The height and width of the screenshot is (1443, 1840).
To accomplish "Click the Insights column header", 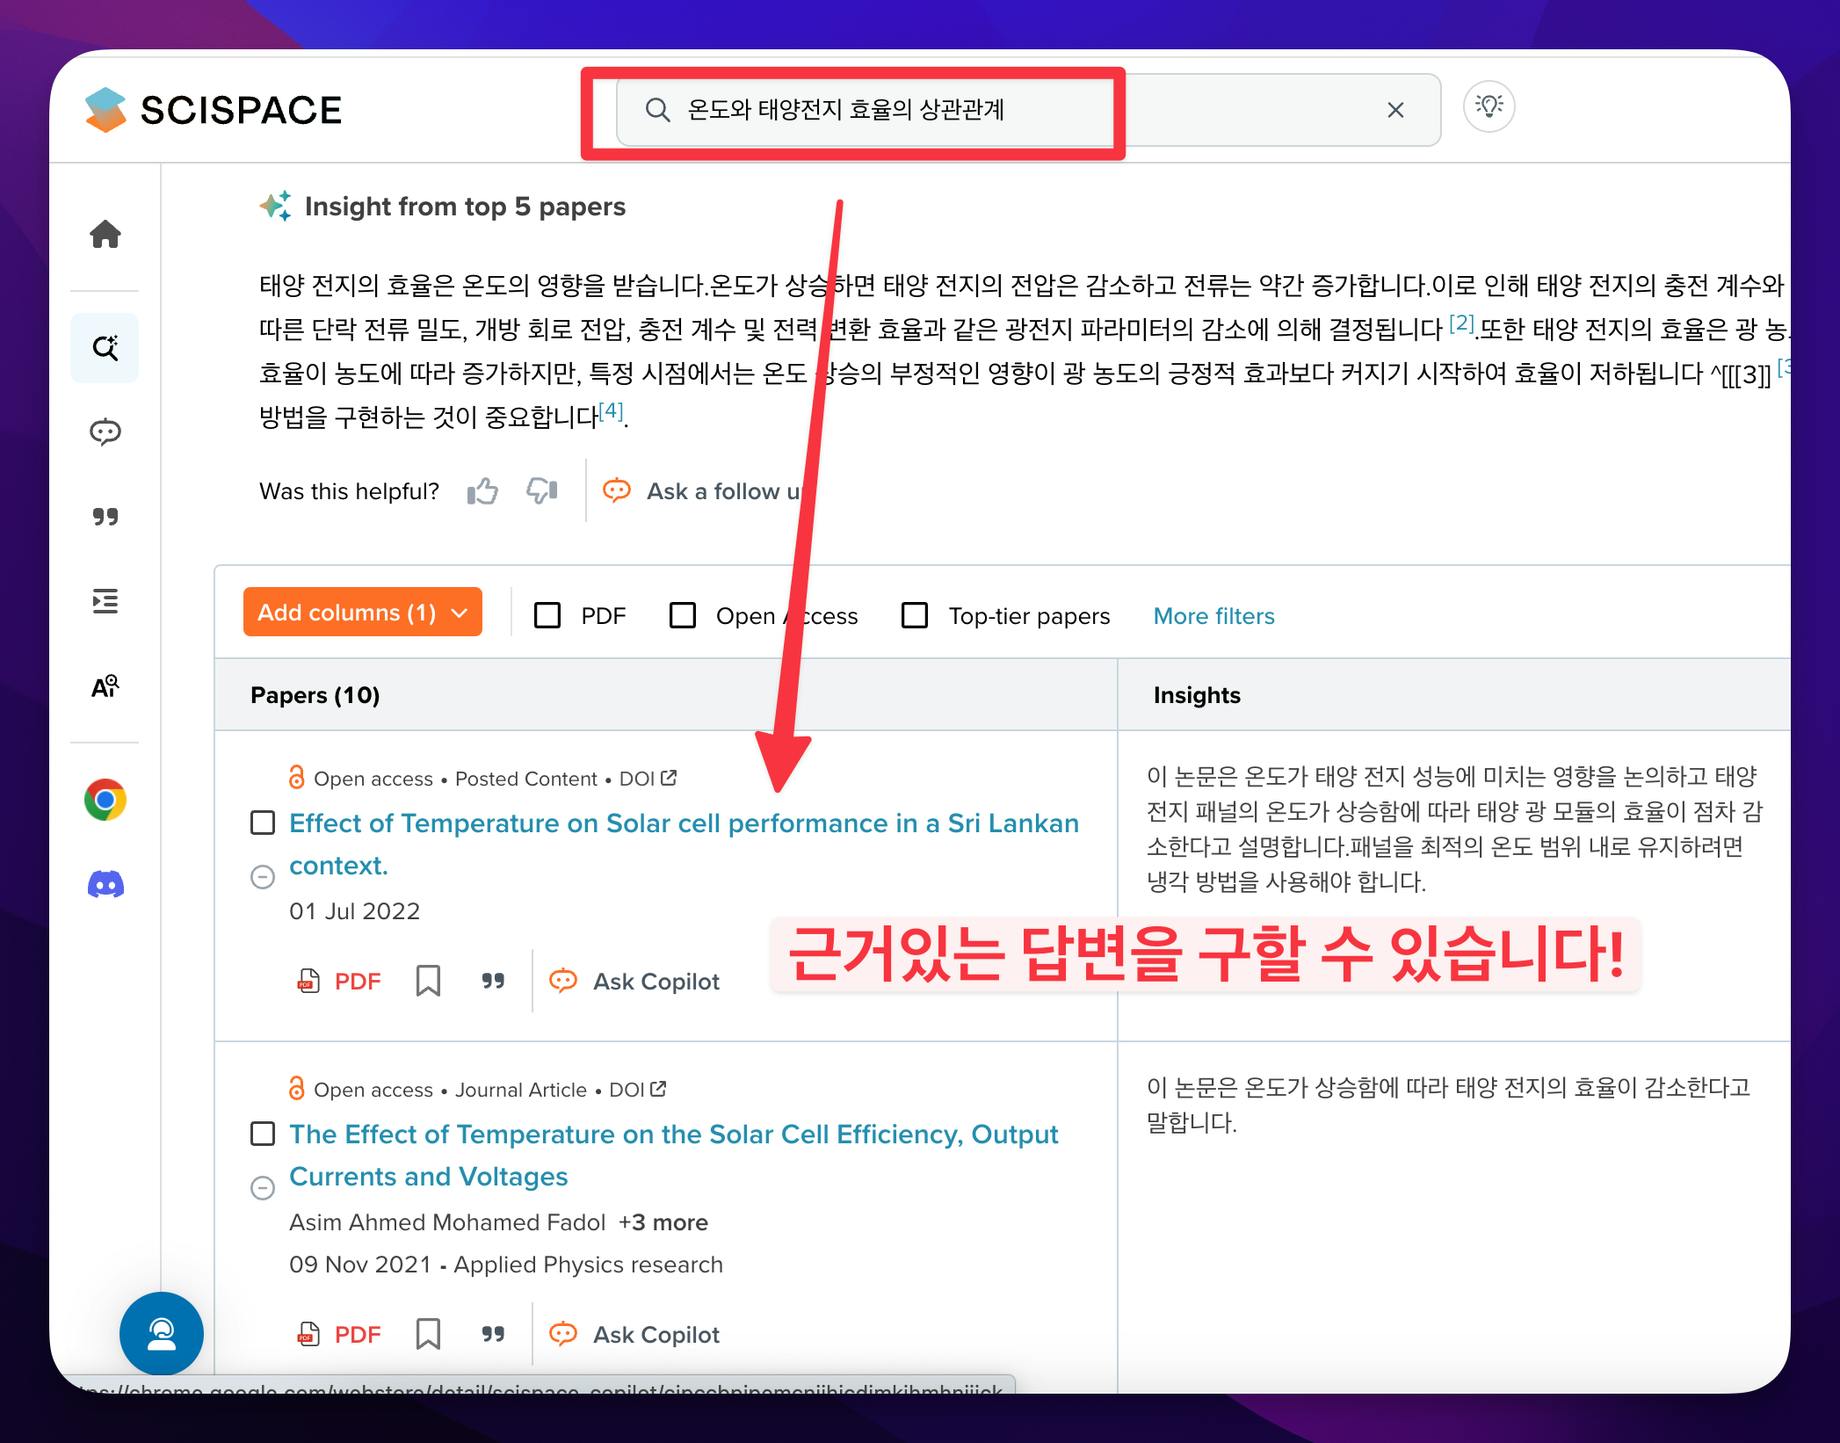I will [1197, 695].
